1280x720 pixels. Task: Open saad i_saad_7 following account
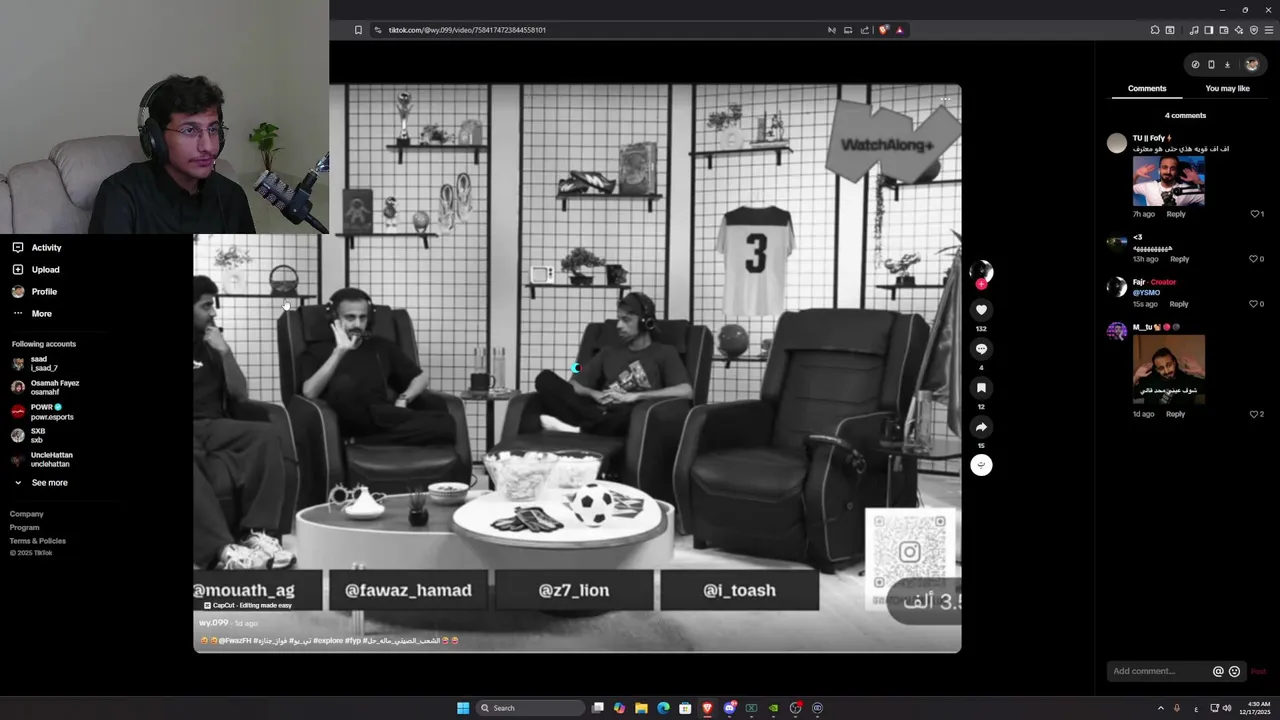(35, 363)
